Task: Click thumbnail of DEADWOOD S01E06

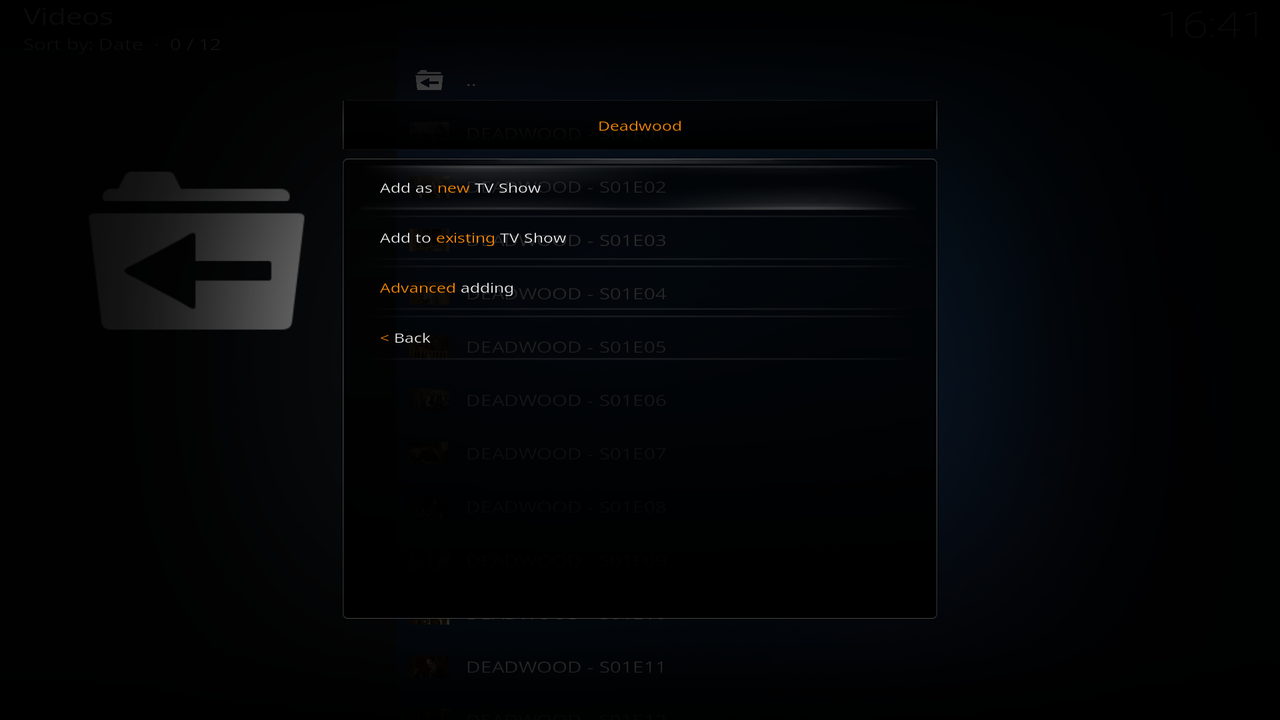Action: coord(431,400)
